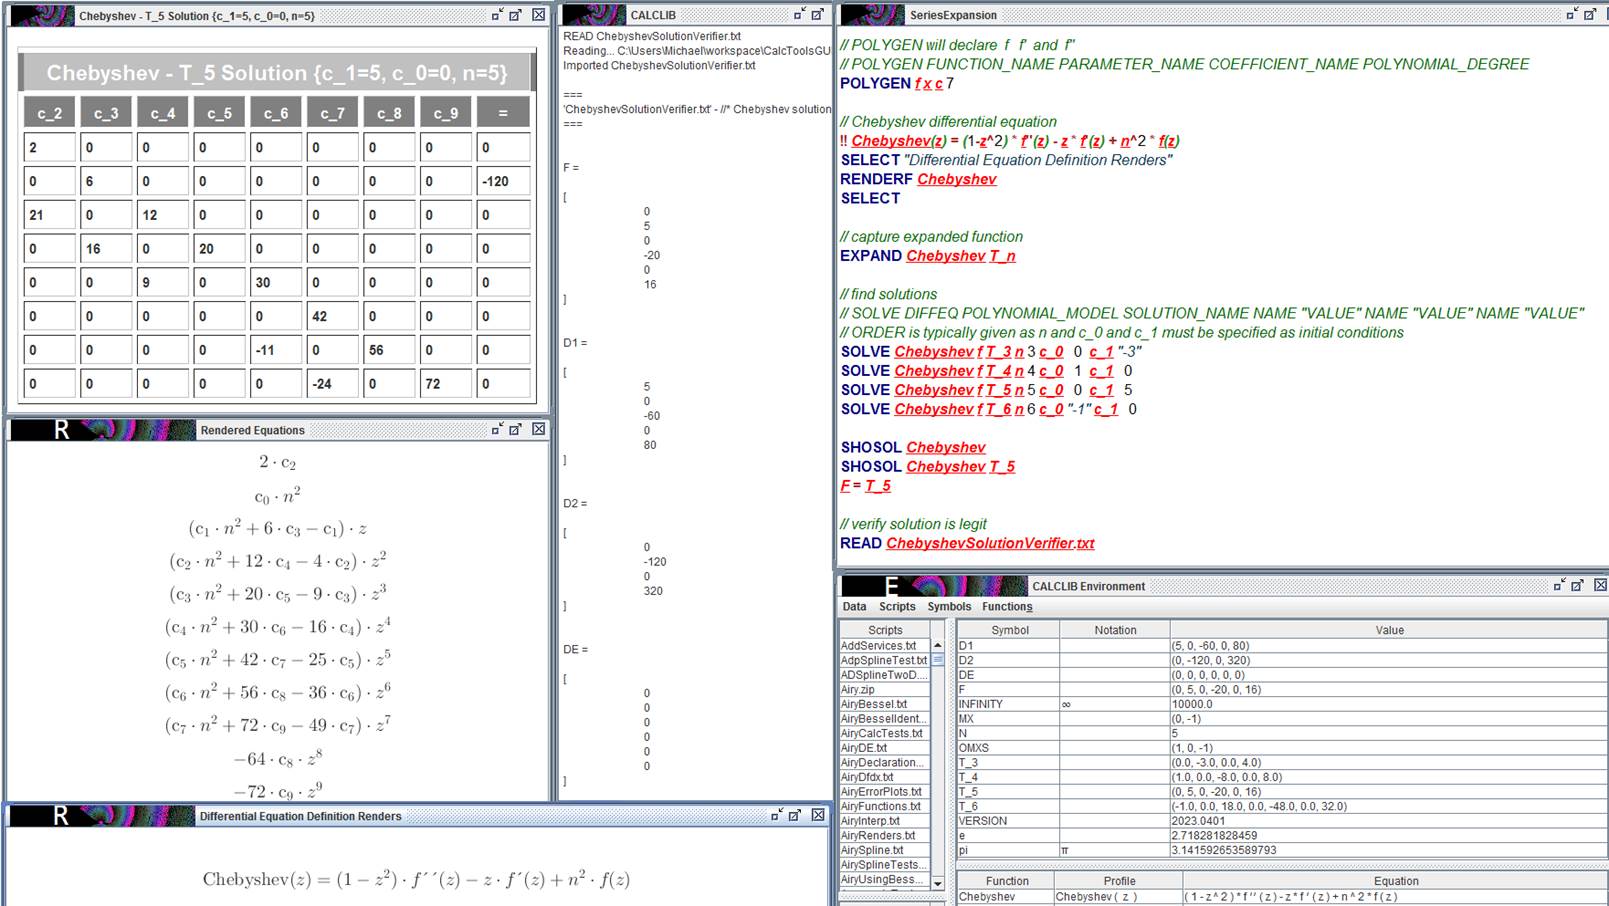
Task: Click the = column header
Action: [503, 113]
